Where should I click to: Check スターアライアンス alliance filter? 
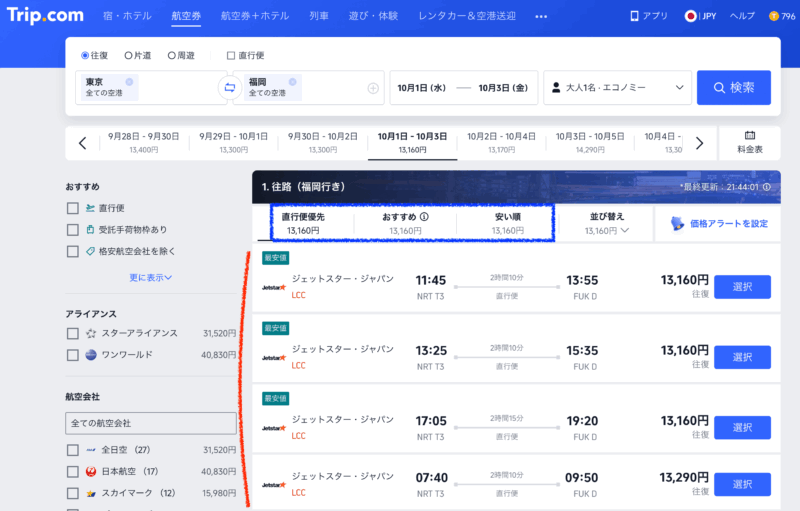coord(72,334)
